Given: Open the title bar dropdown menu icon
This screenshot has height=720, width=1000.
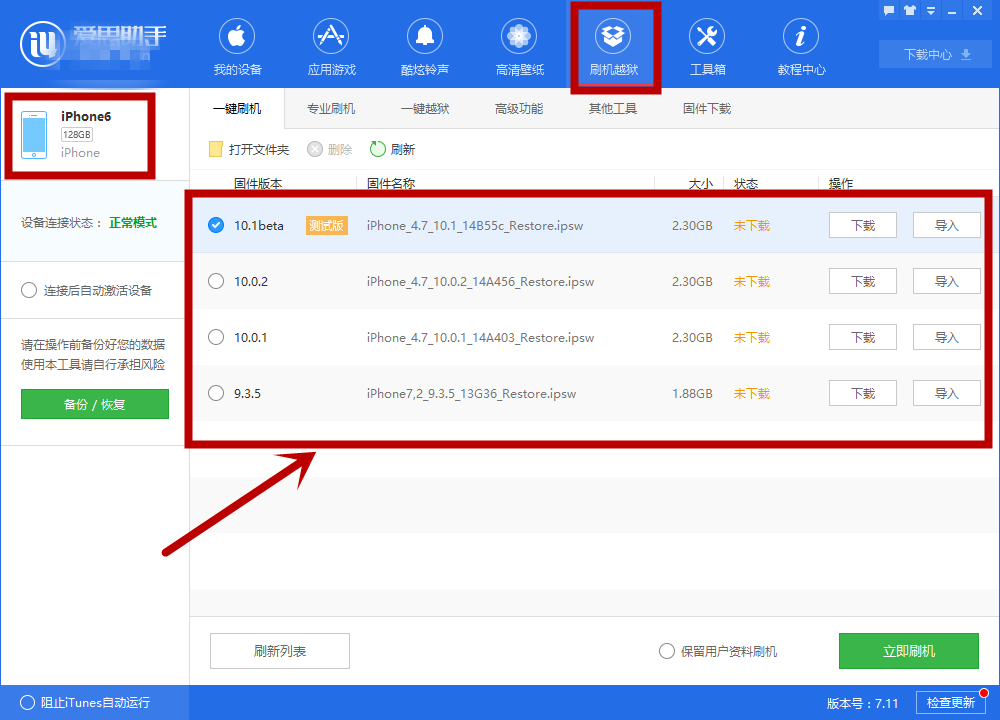Looking at the screenshot, I should pos(931,10).
